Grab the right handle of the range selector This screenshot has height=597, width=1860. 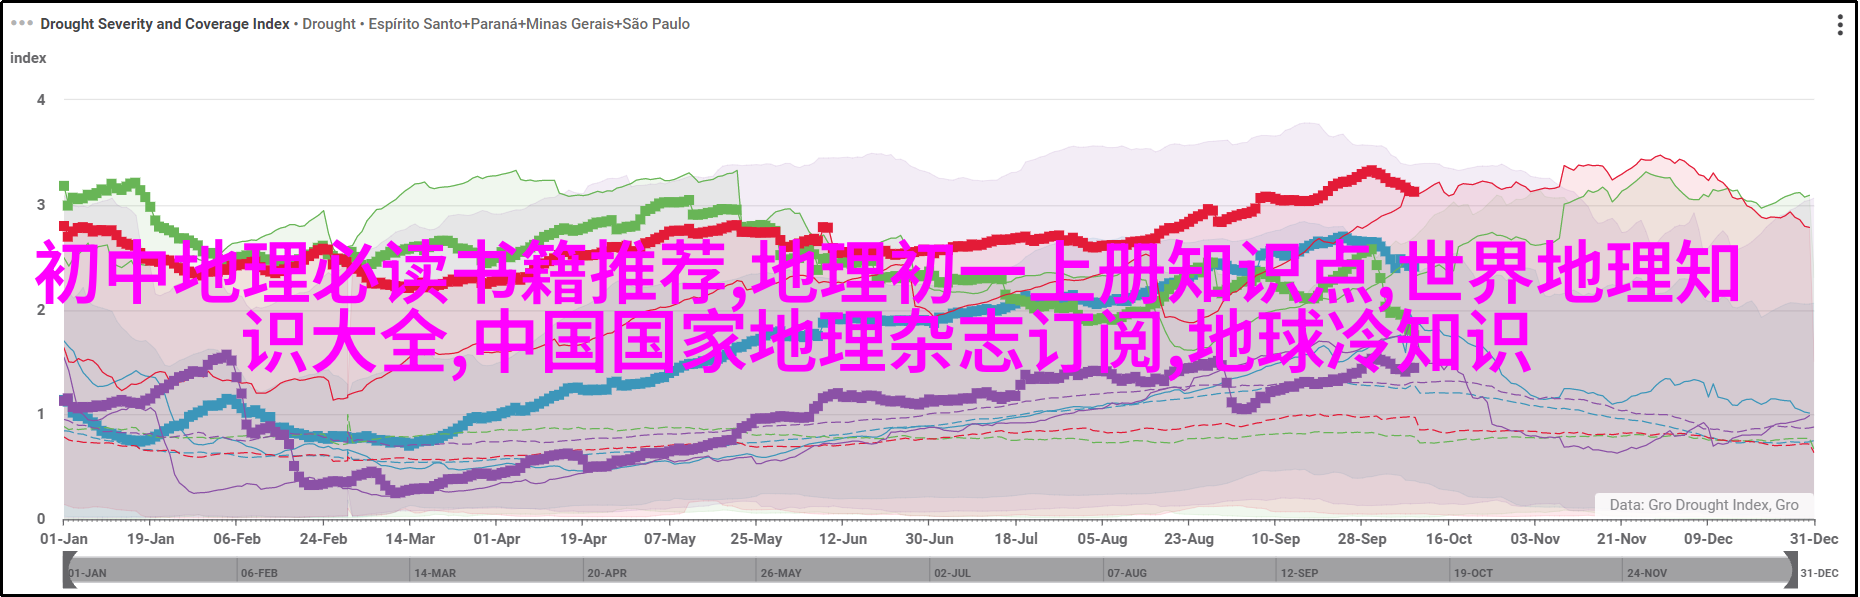(x=1790, y=572)
